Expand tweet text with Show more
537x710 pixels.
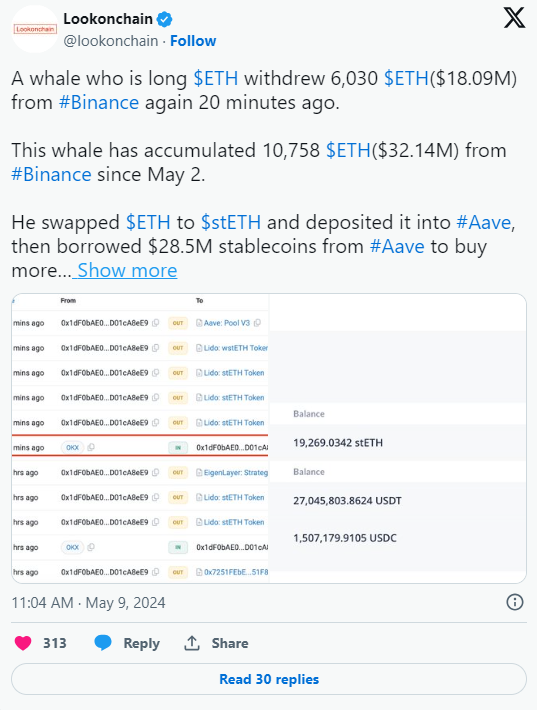tap(127, 270)
